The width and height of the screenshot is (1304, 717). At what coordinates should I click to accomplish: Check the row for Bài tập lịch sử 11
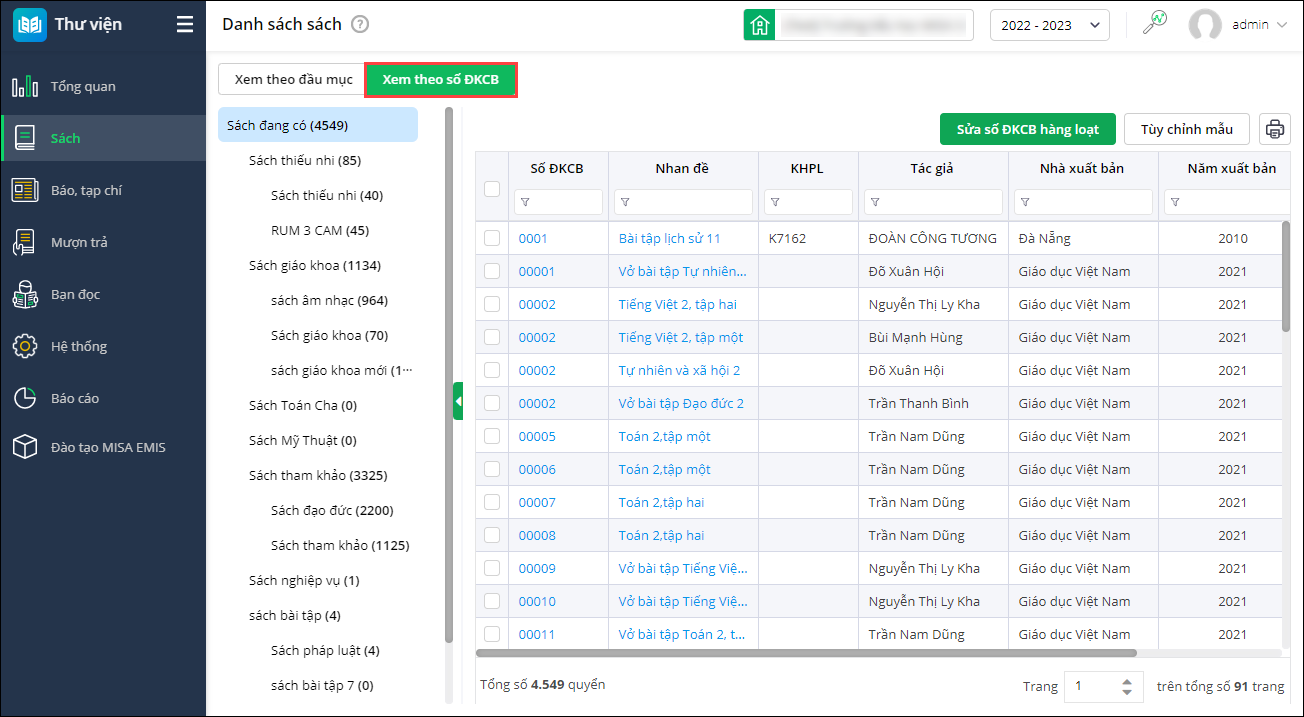[x=492, y=238]
